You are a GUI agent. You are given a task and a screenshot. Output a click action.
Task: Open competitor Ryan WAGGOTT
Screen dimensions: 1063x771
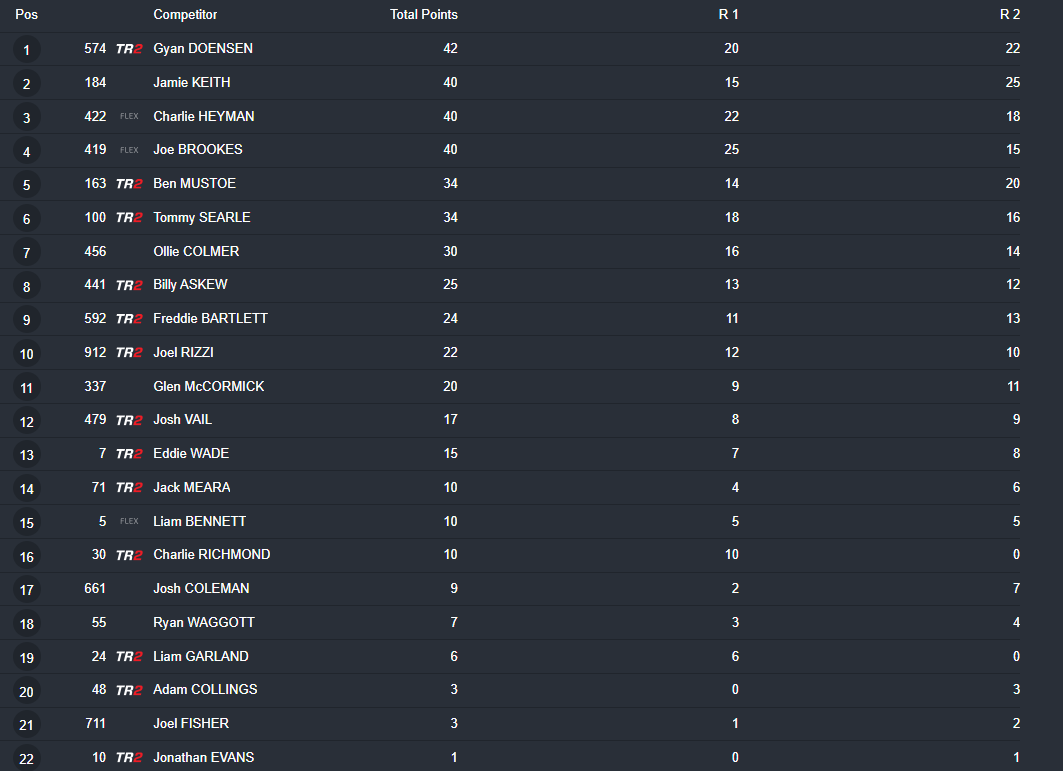pos(204,622)
